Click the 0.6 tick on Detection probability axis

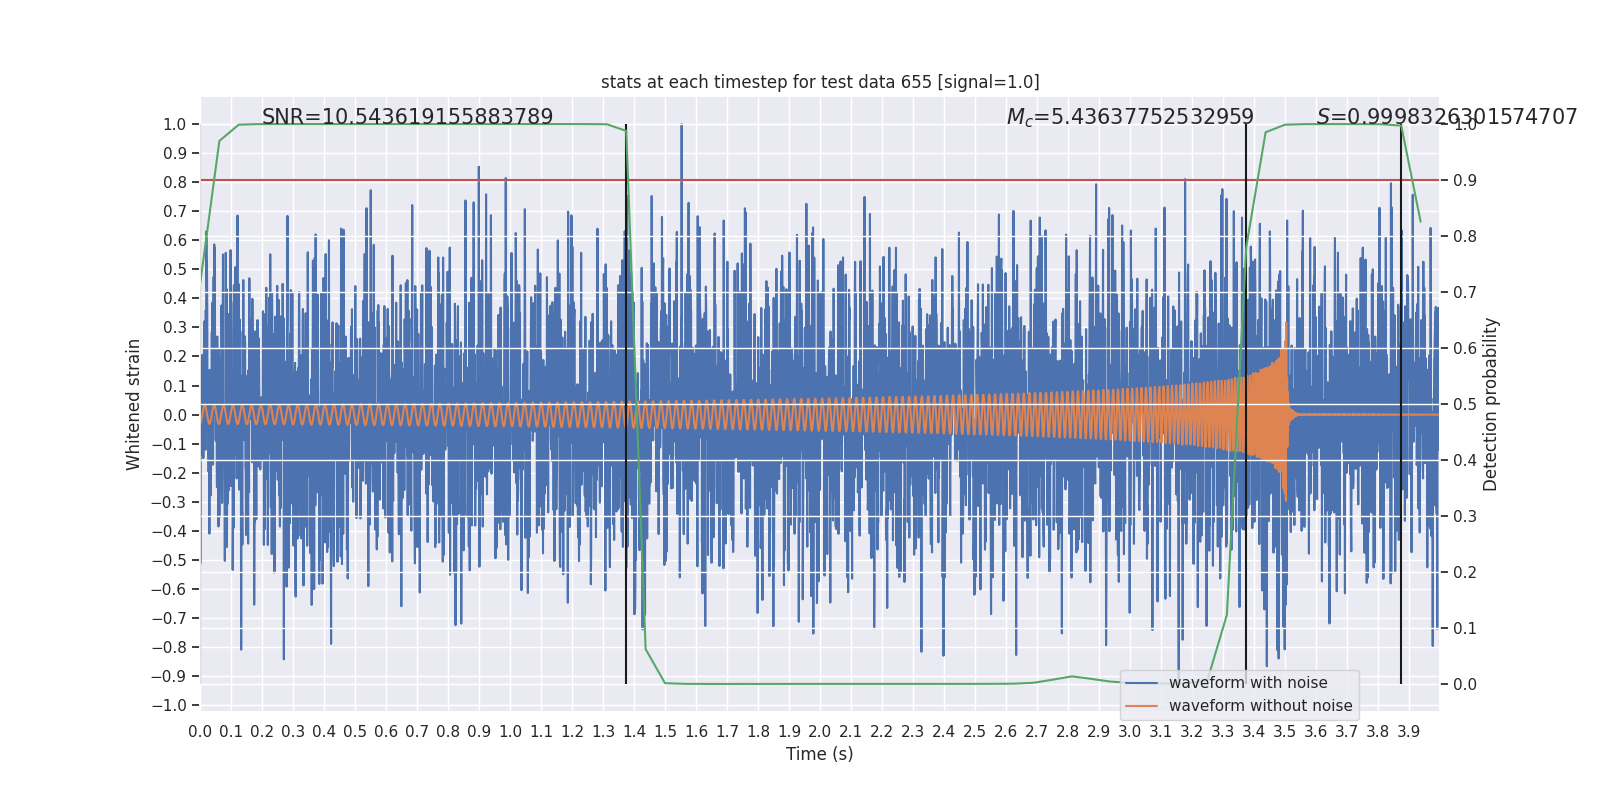click(x=1465, y=349)
